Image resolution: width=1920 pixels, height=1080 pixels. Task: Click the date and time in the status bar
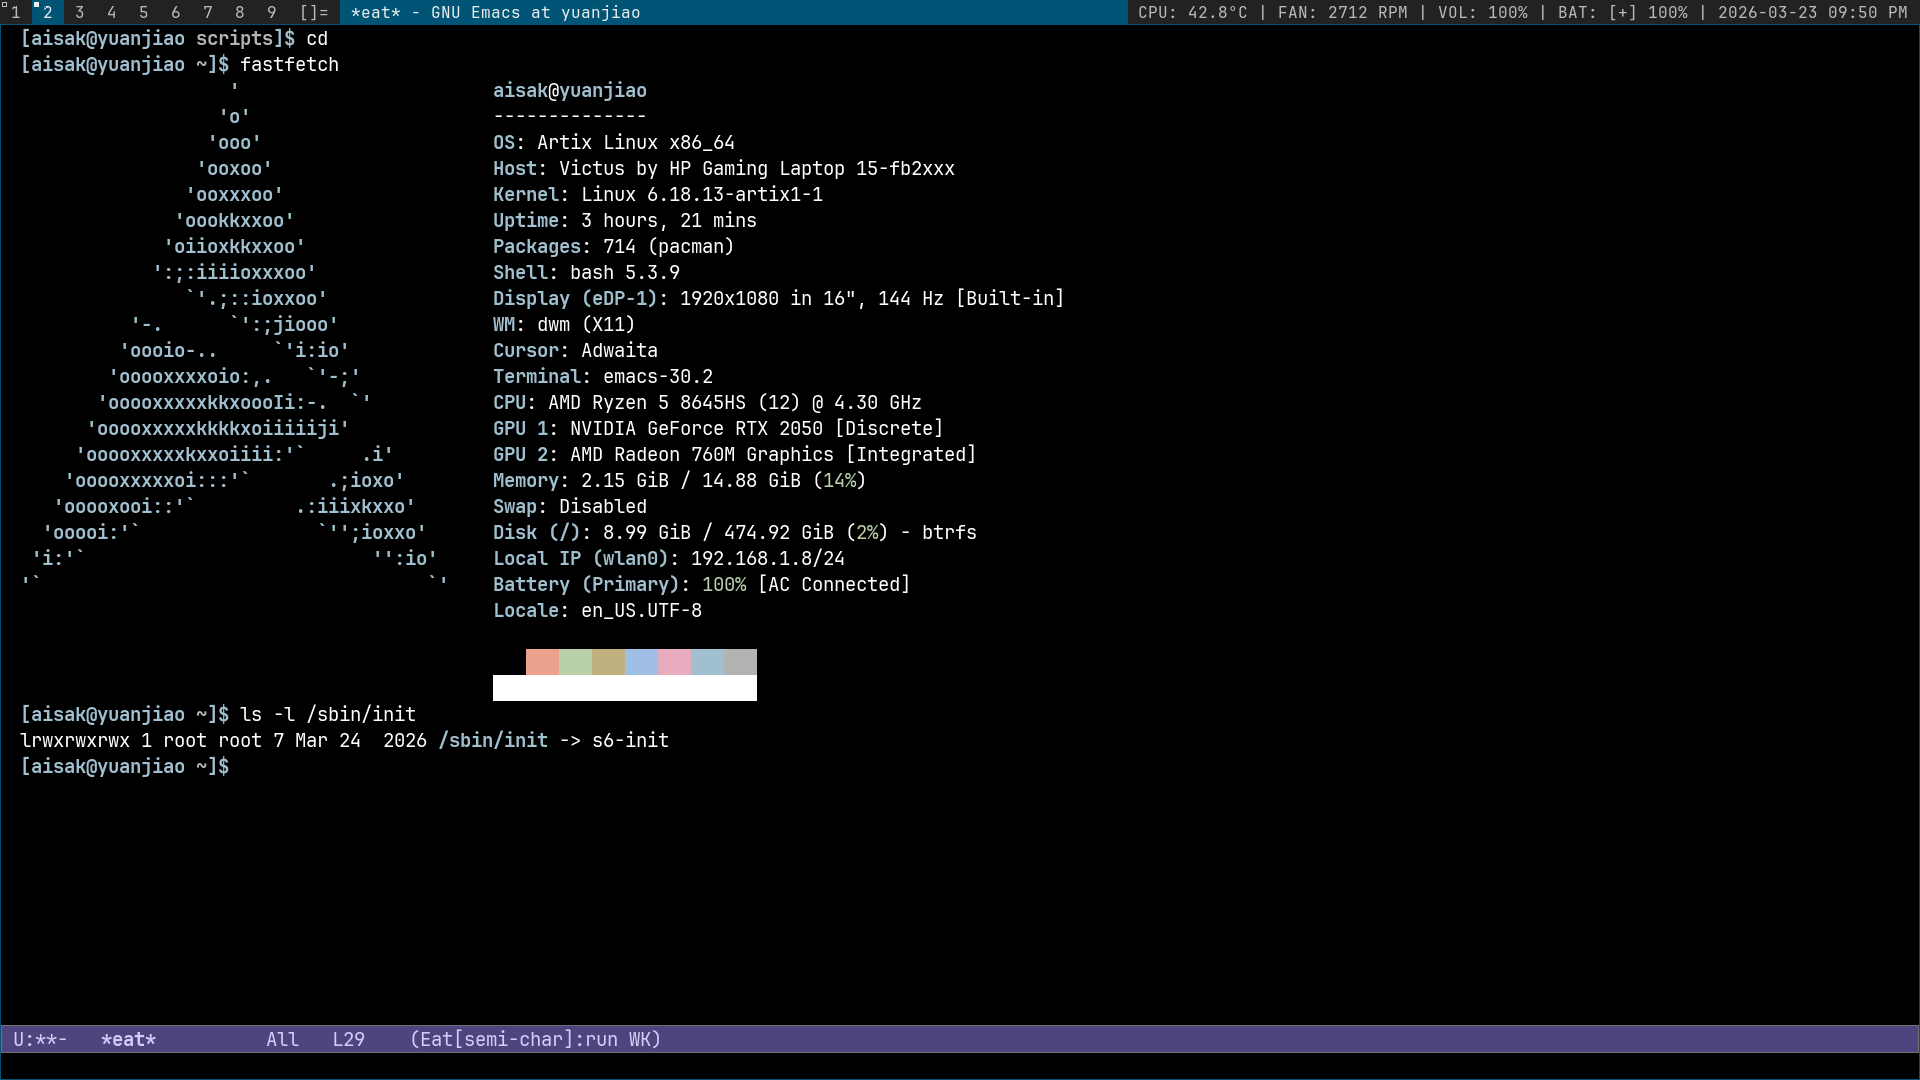[1812, 12]
